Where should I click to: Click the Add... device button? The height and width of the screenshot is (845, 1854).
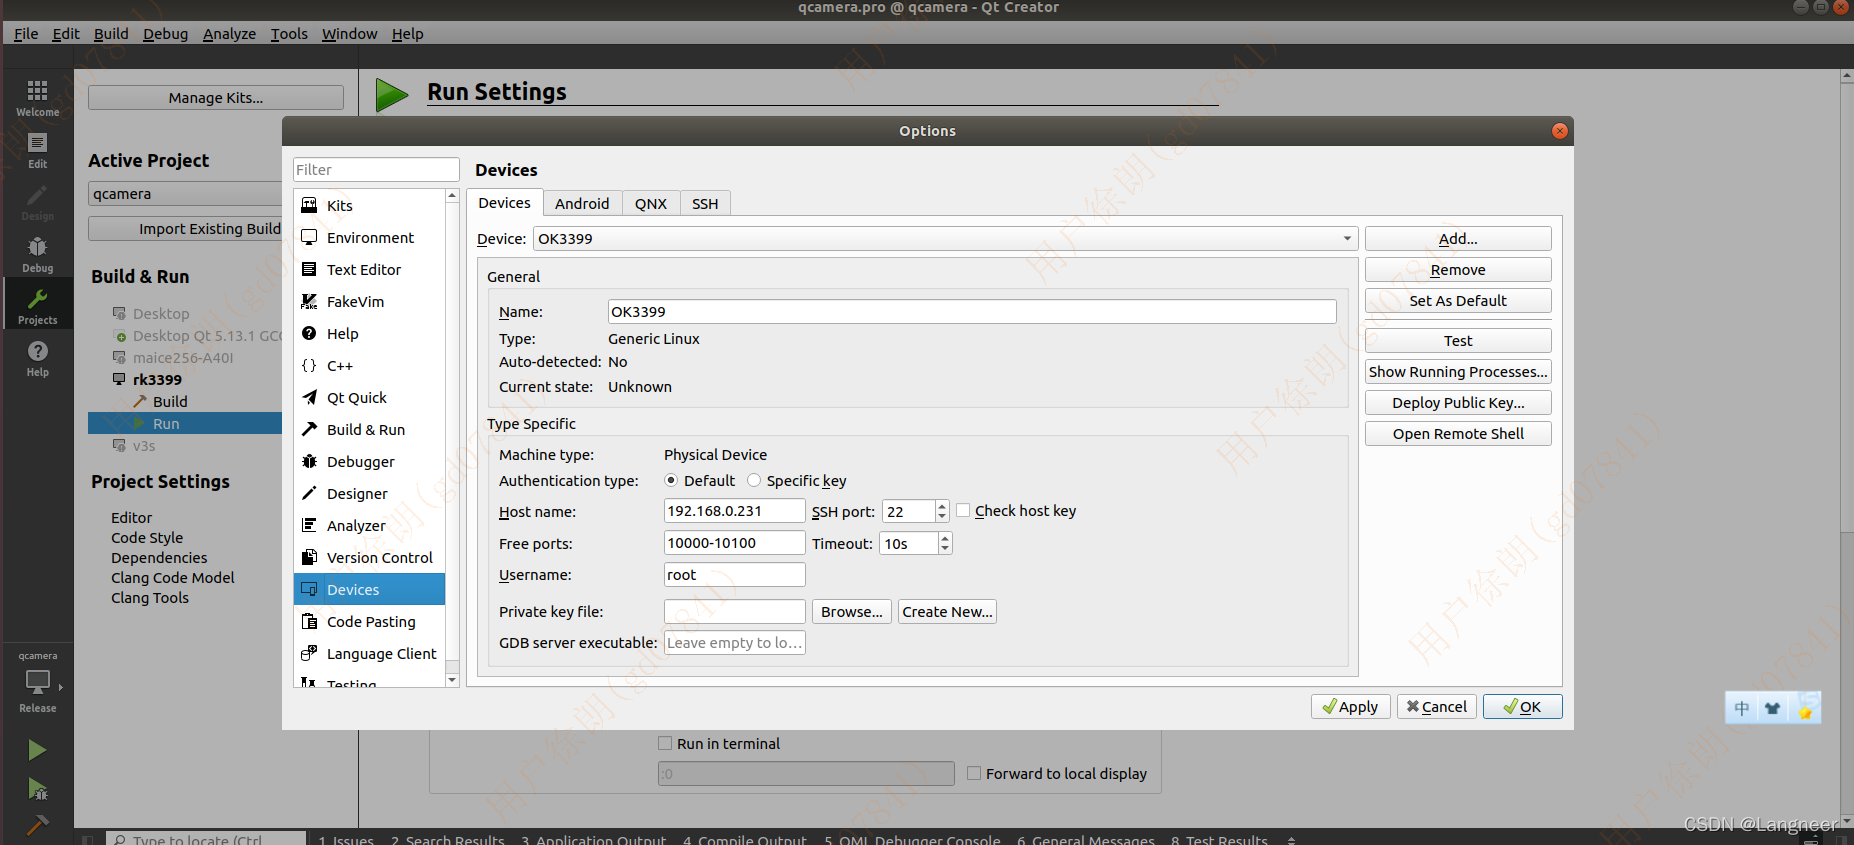click(1458, 238)
